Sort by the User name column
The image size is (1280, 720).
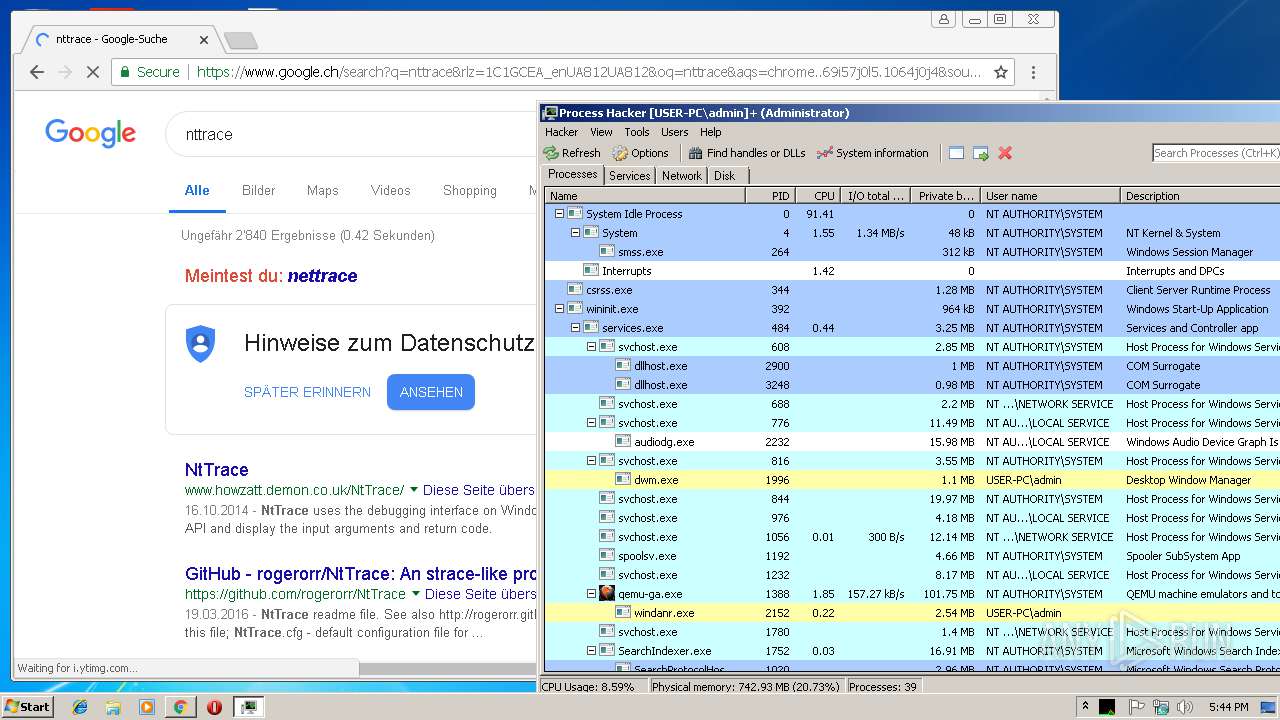pyautogui.click(x=1049, y=196)
